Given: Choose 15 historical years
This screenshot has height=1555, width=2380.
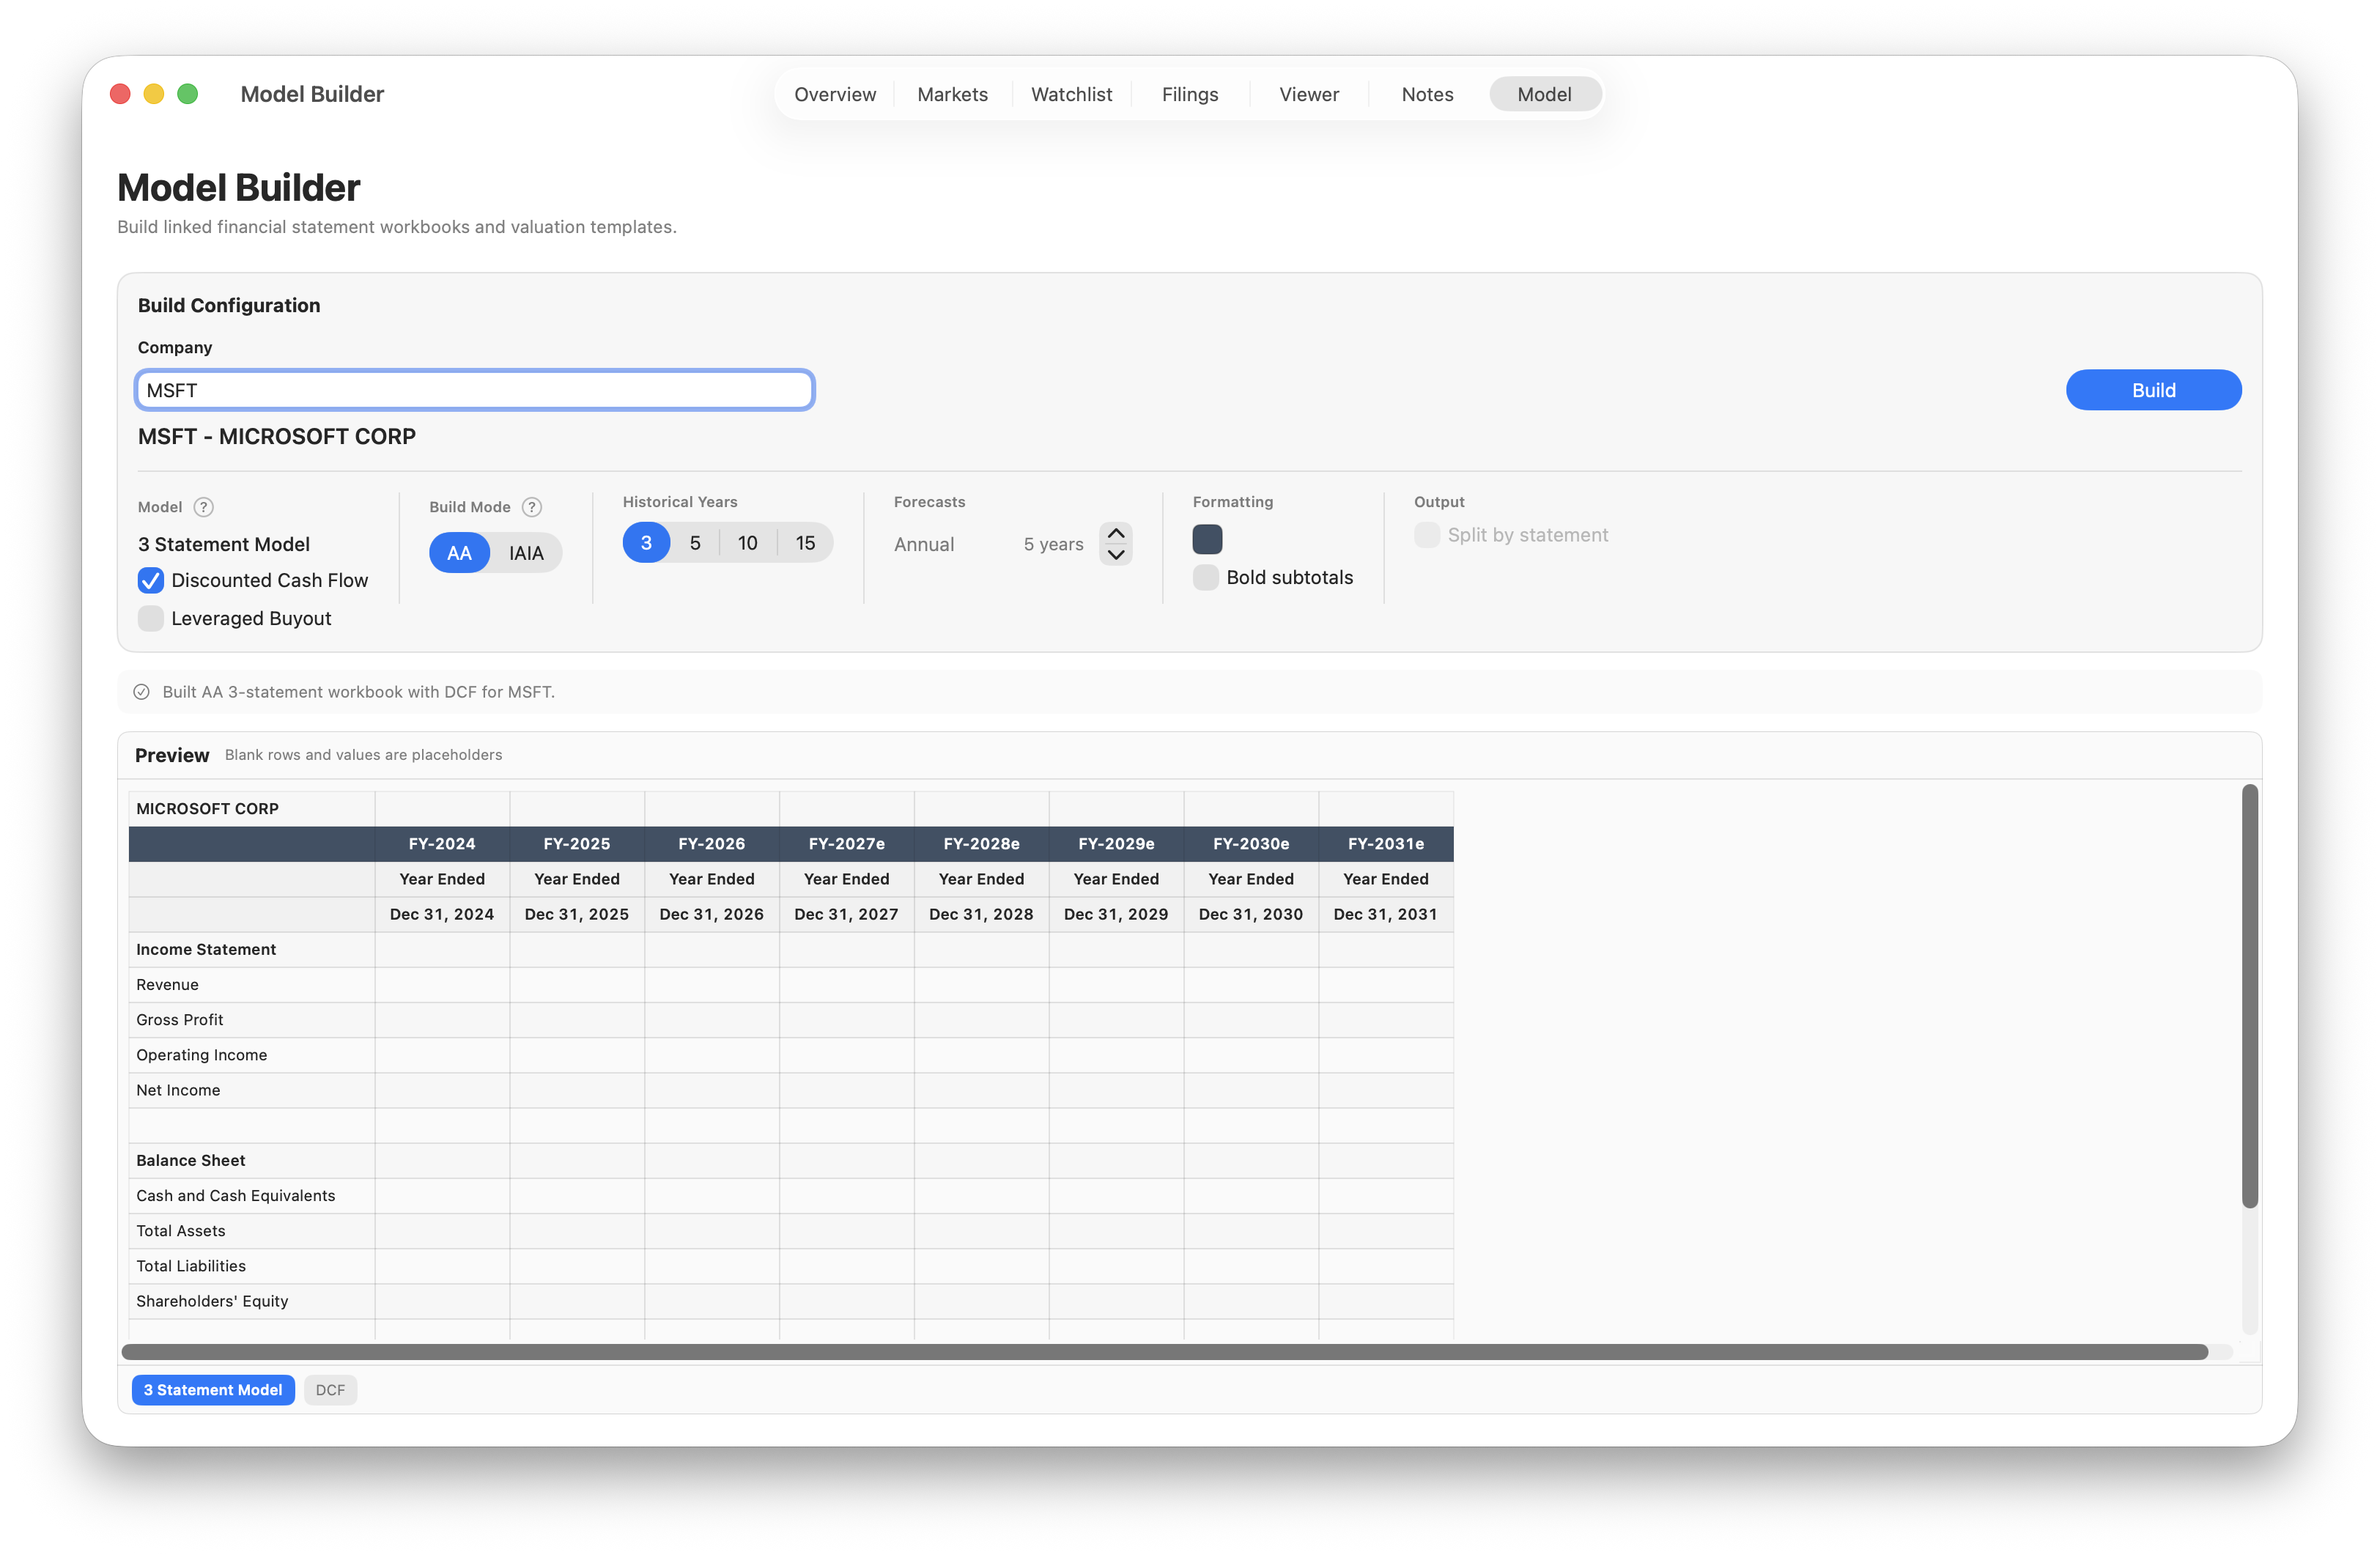Looking at the screenshot, I should click(x=806, y=542).
